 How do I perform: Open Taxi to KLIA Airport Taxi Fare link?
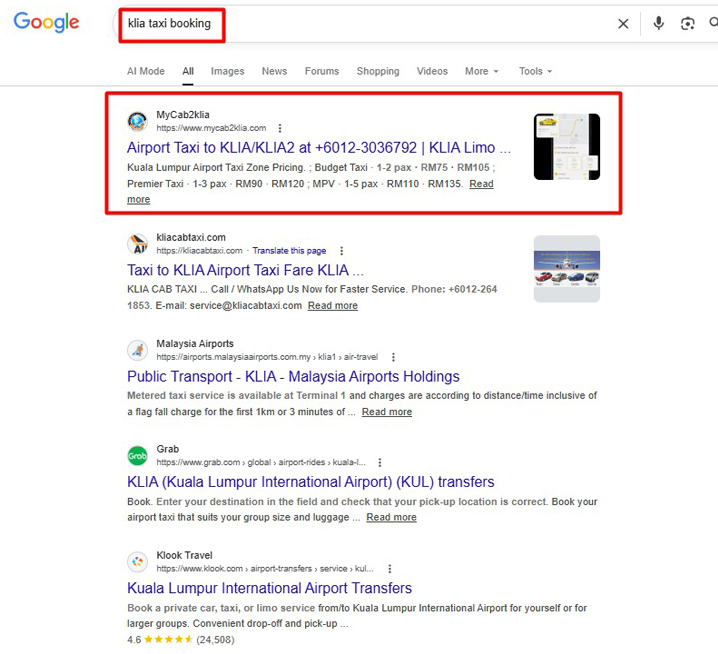point(245,270)
